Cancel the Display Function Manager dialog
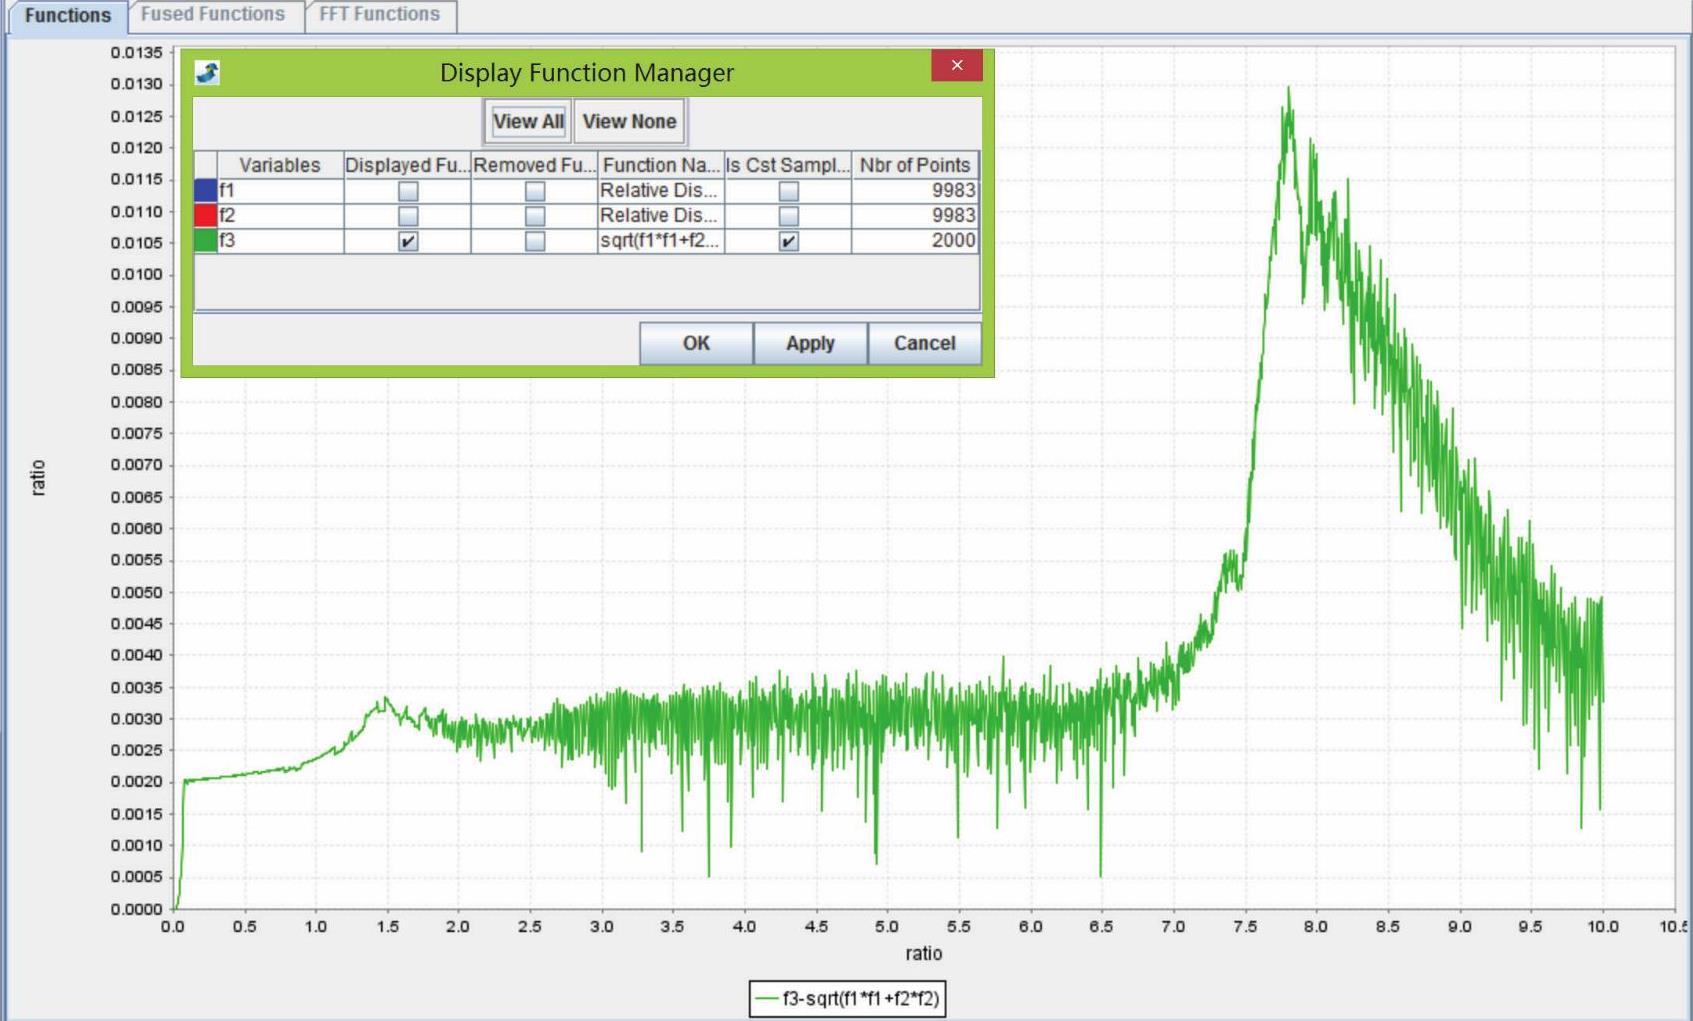The width and height of the screenshot is (1693, 1021). [x=924, y=344]
